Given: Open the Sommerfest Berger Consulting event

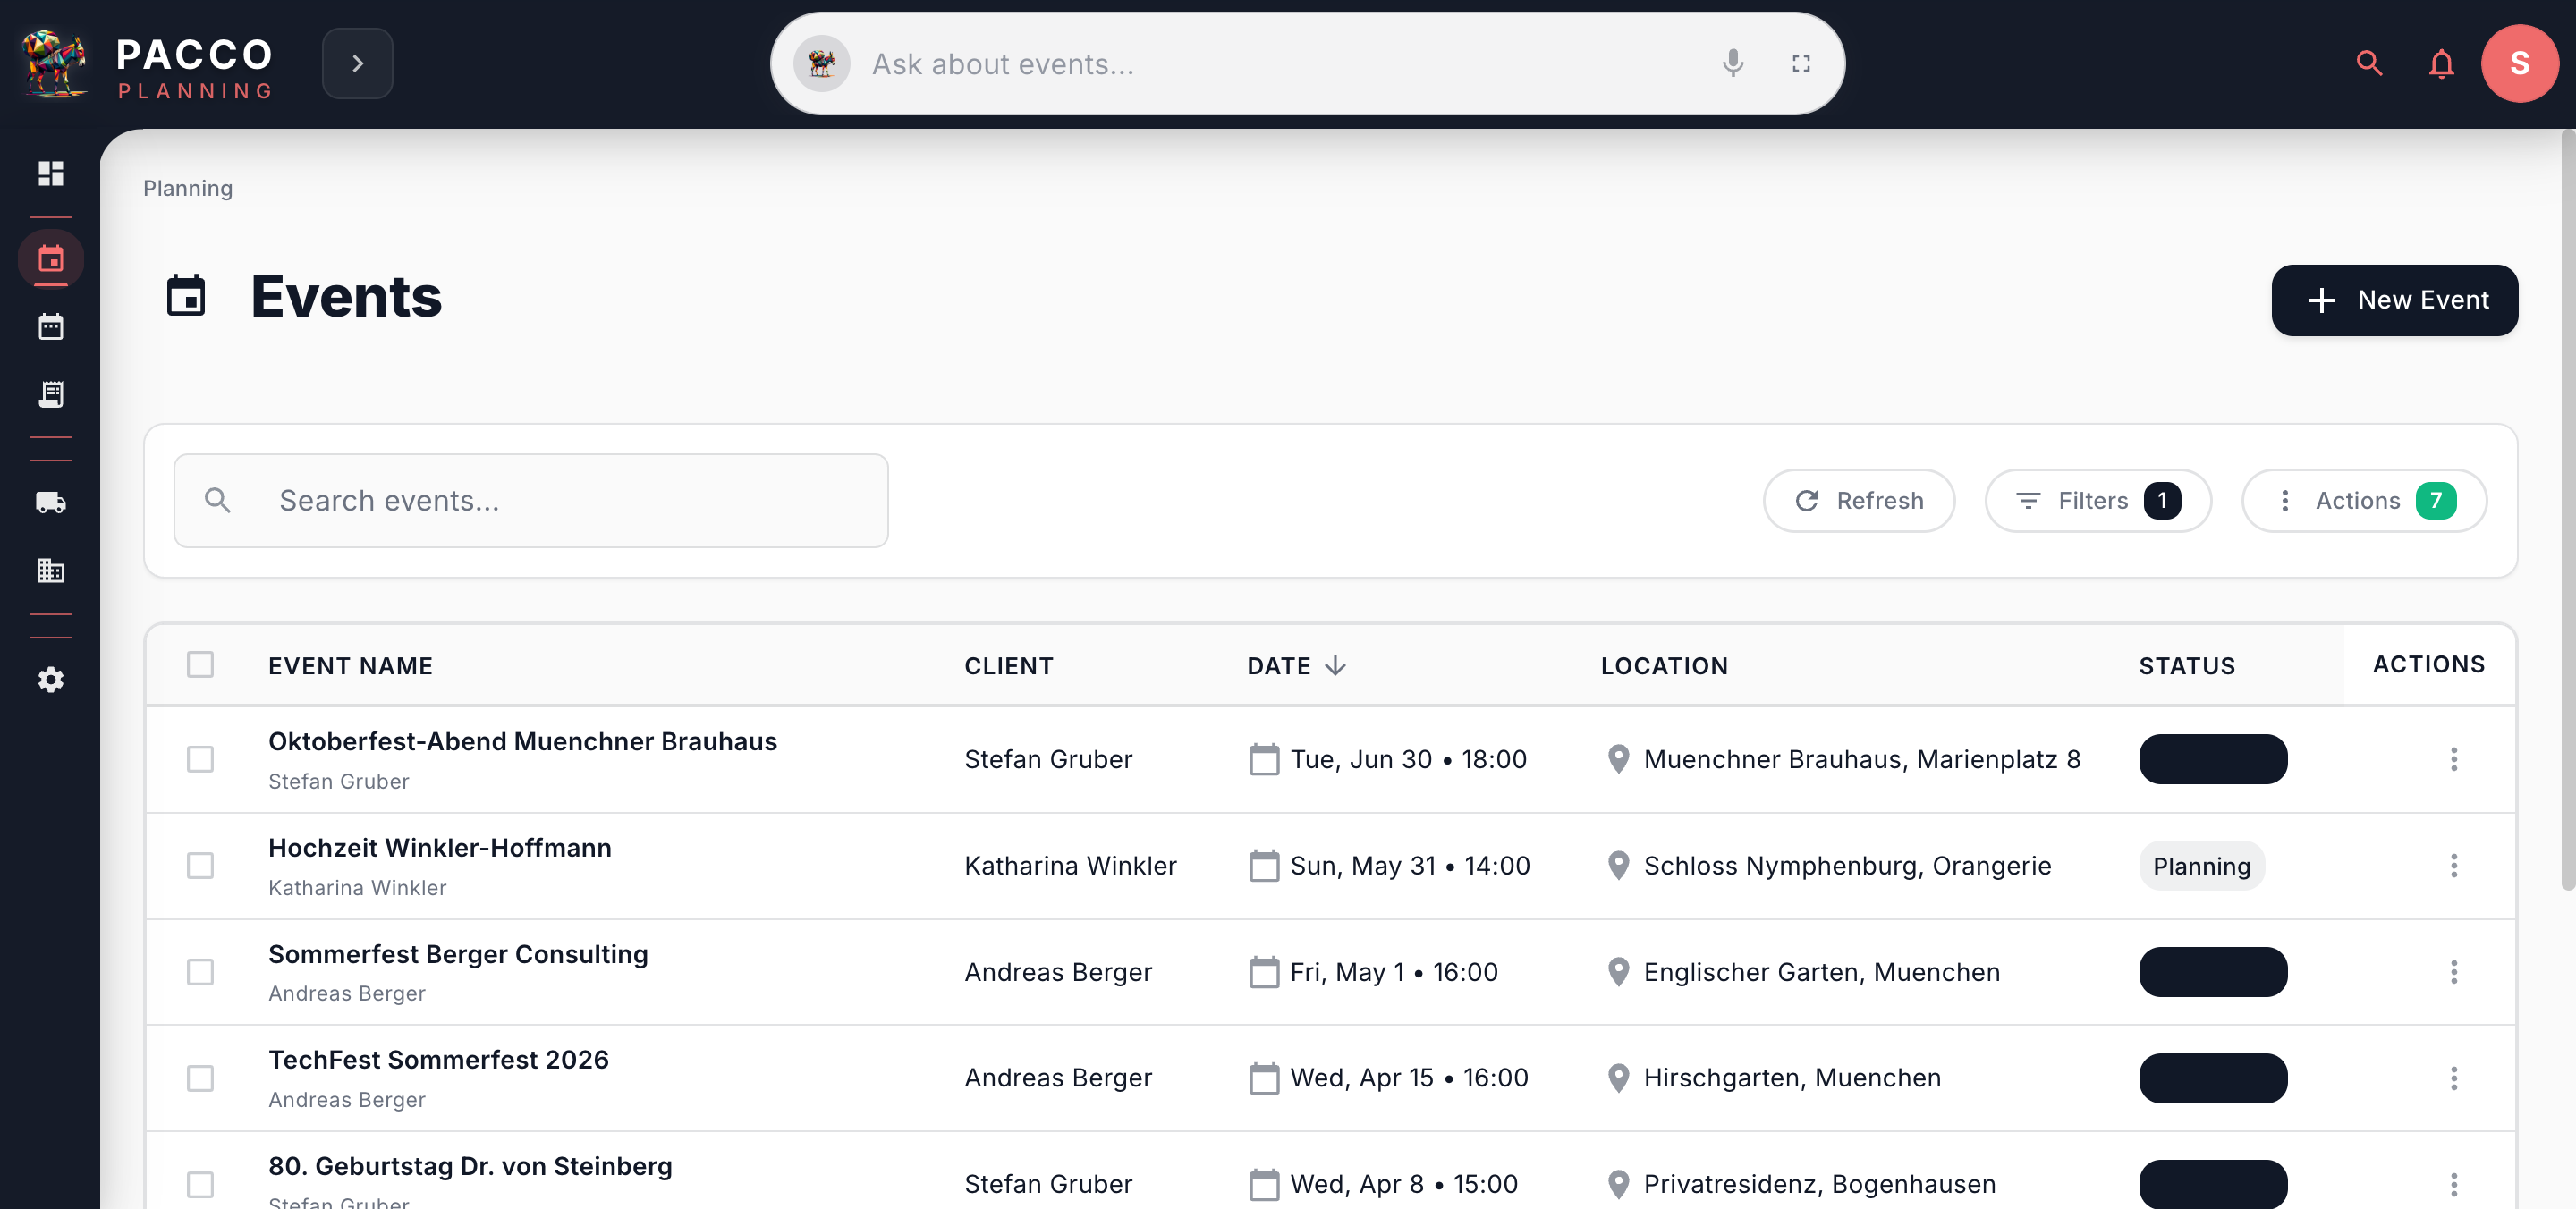Looking at the screenshot, I should 458,954.
